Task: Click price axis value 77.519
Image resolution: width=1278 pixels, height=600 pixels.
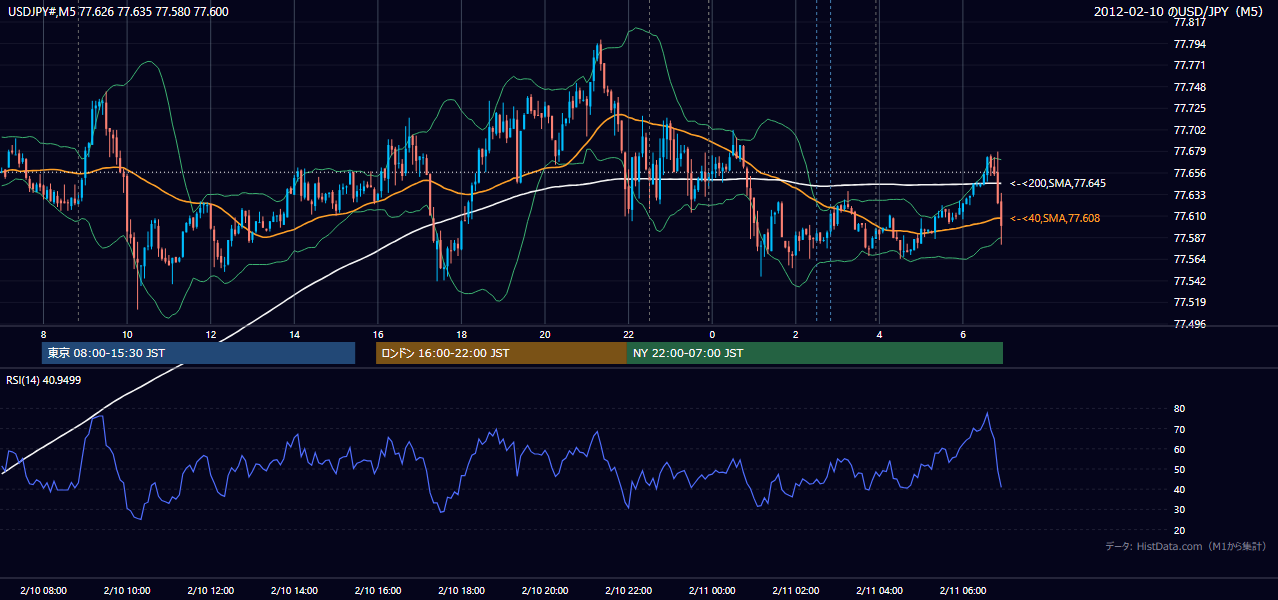Action: coord(1189,302)
